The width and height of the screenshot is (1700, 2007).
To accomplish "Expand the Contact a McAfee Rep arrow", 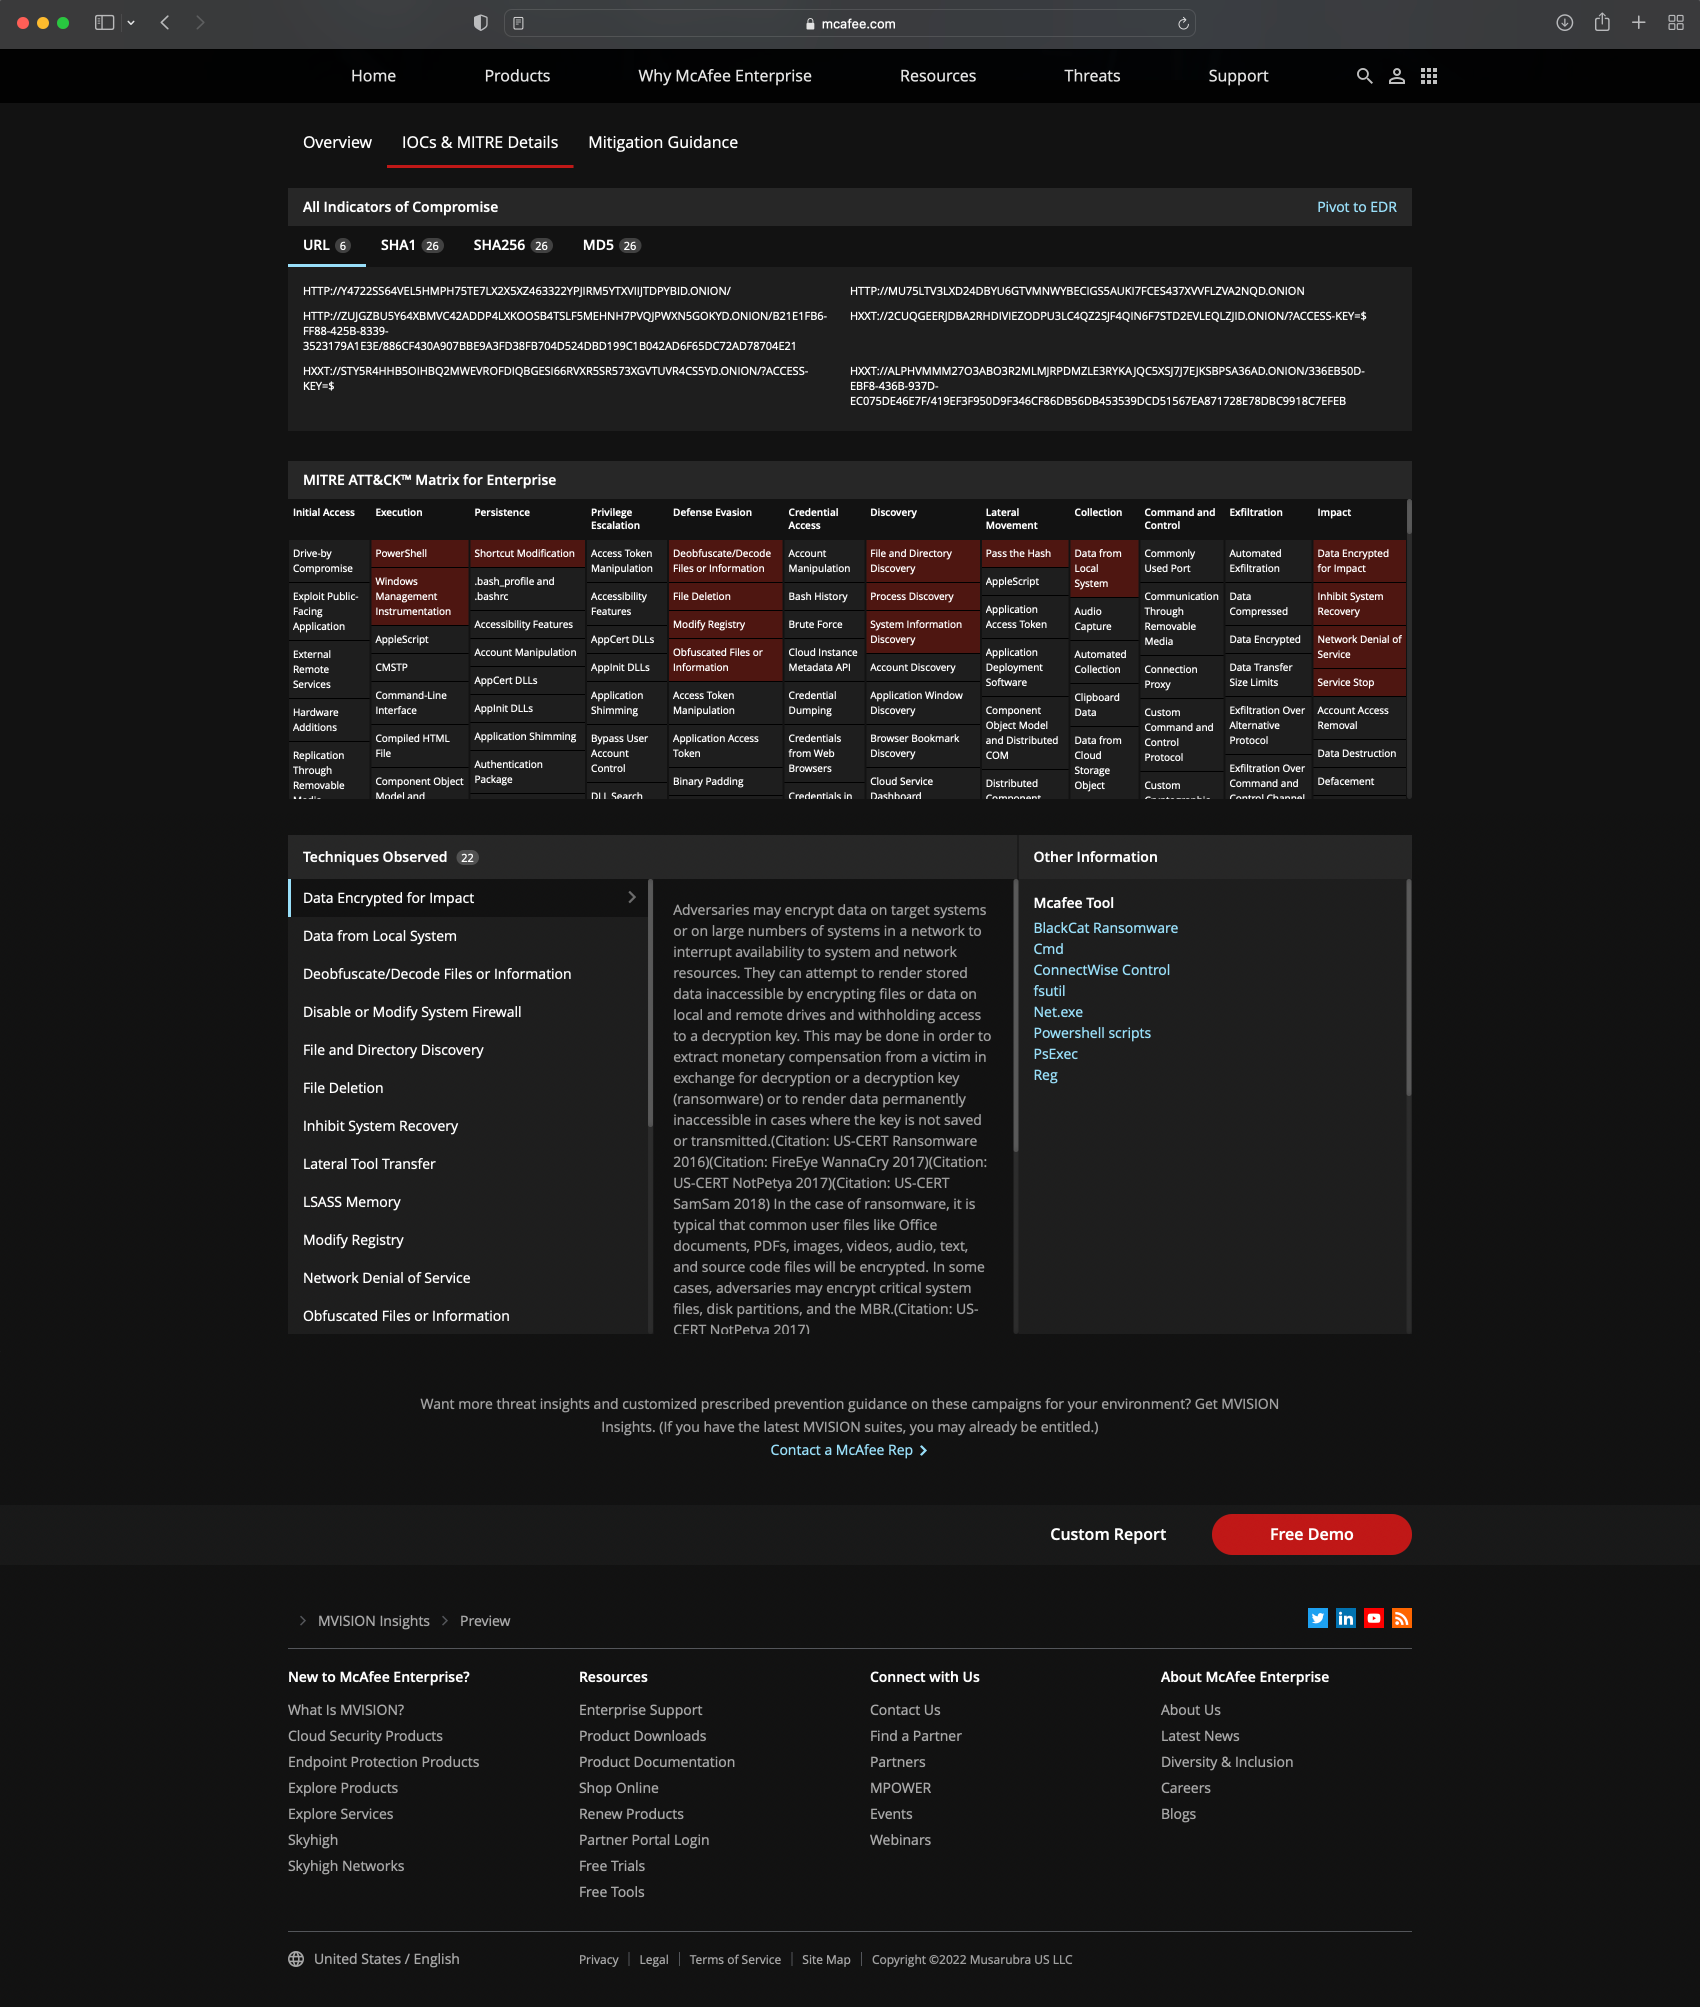I will (923, 1450).
